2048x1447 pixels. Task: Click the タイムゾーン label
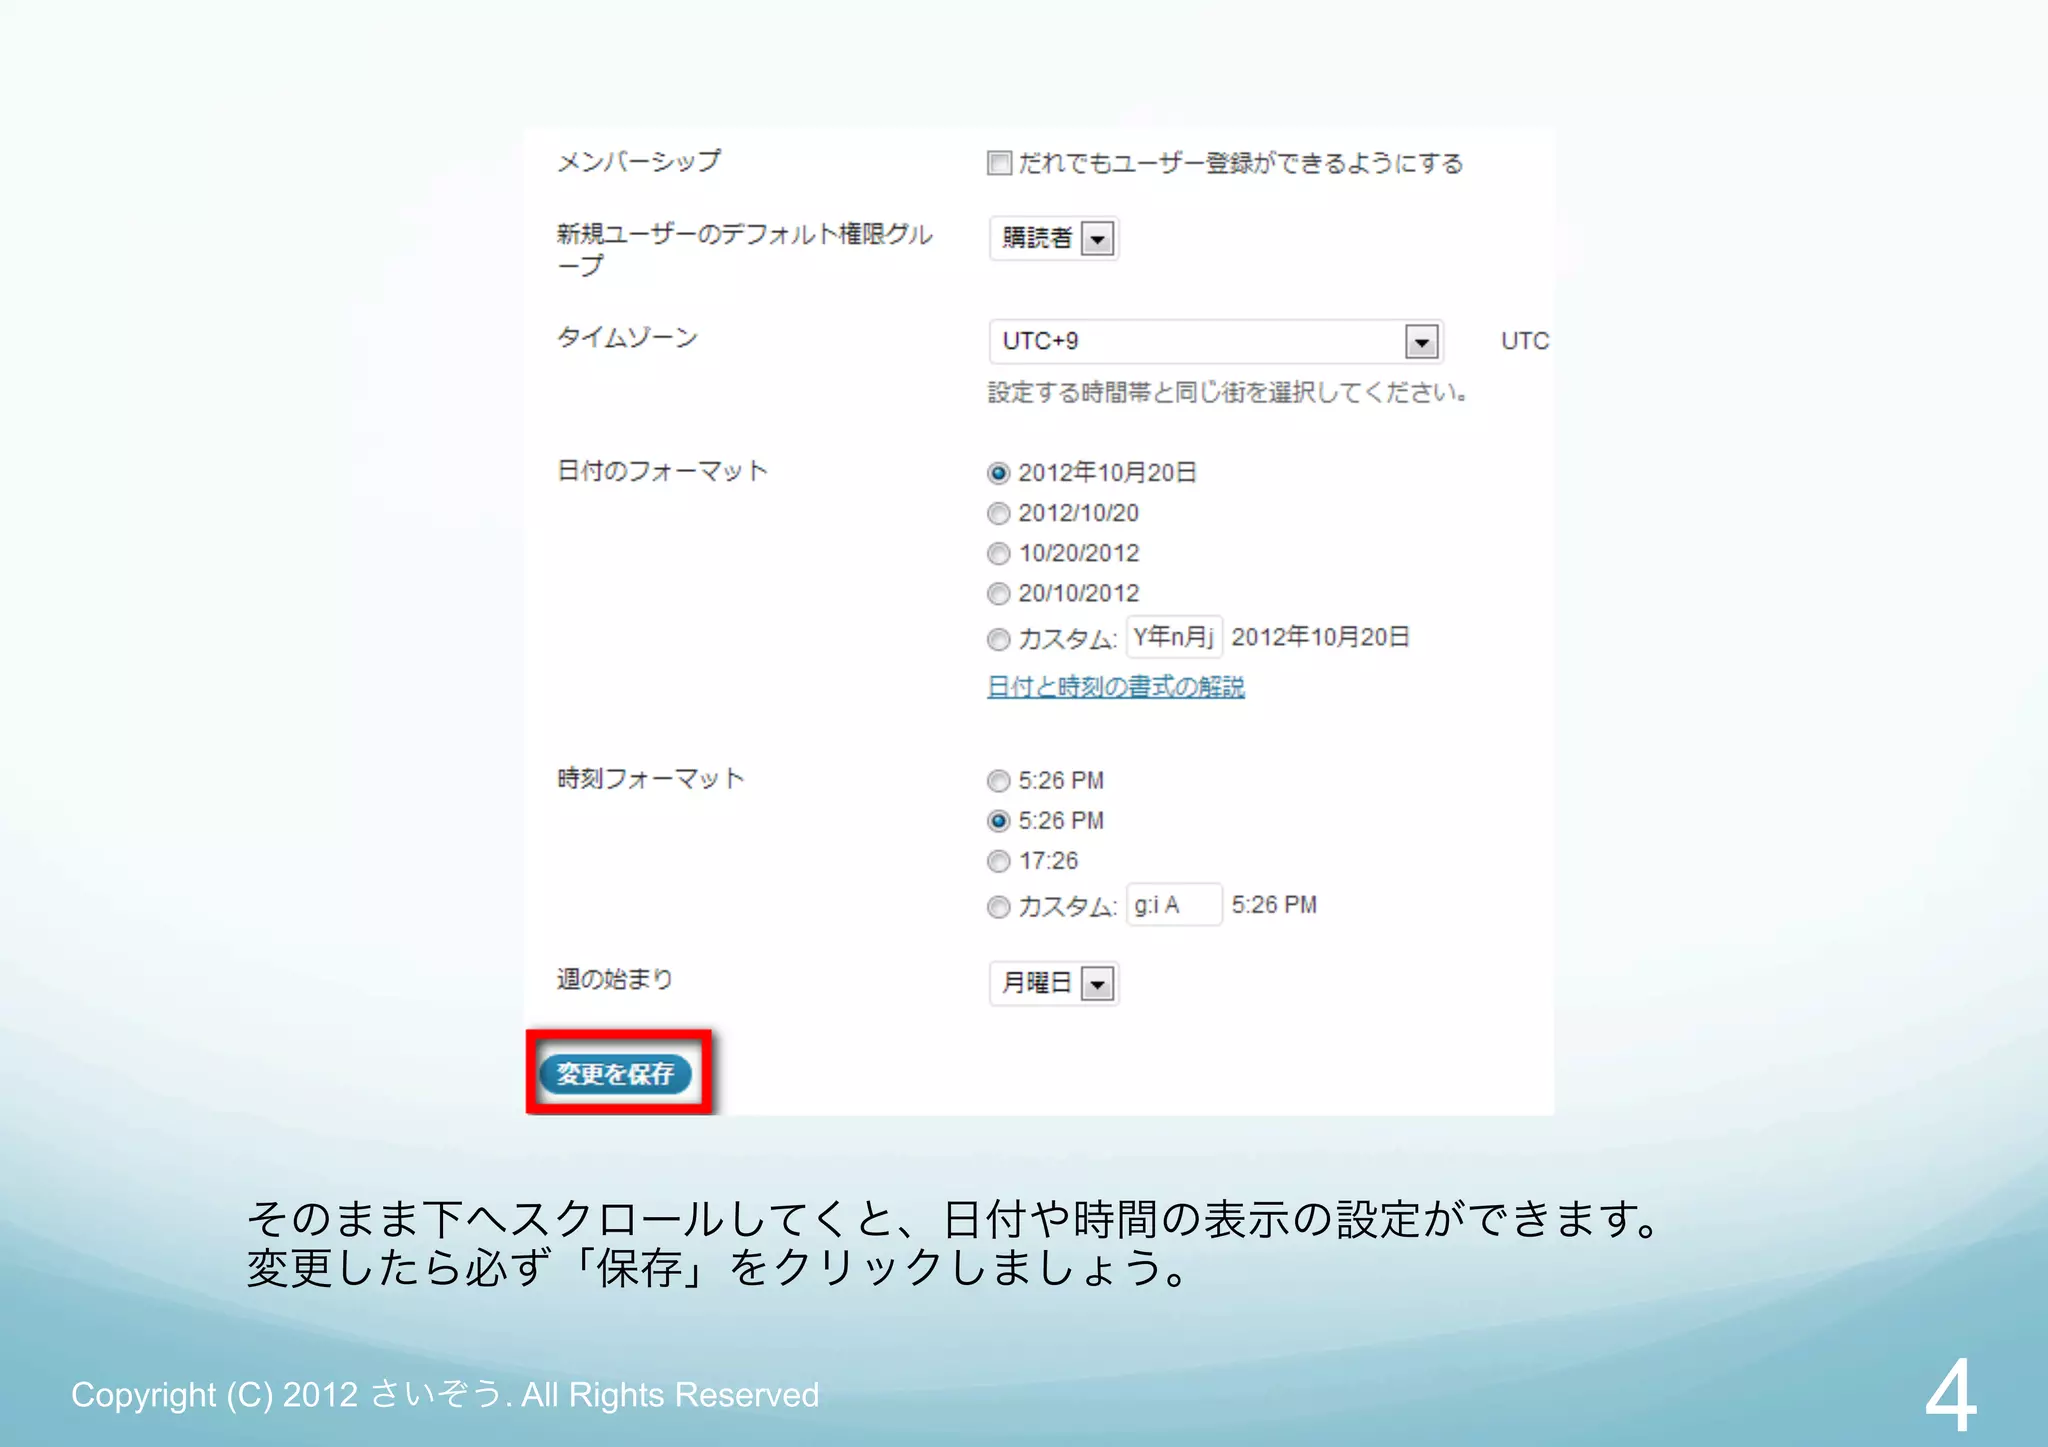tap(627, 338)
